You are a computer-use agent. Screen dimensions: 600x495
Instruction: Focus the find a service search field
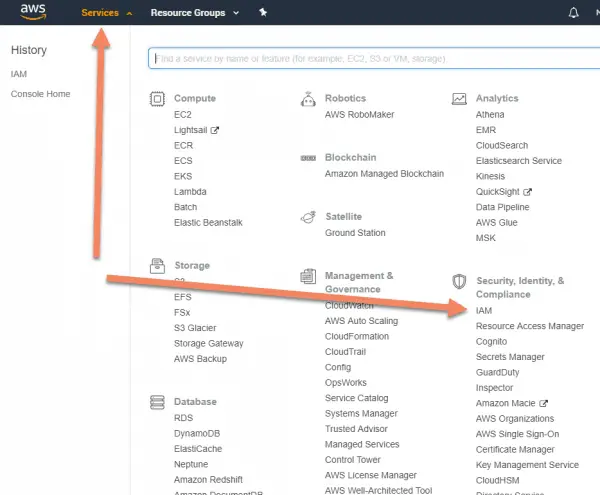coord(374,59)
